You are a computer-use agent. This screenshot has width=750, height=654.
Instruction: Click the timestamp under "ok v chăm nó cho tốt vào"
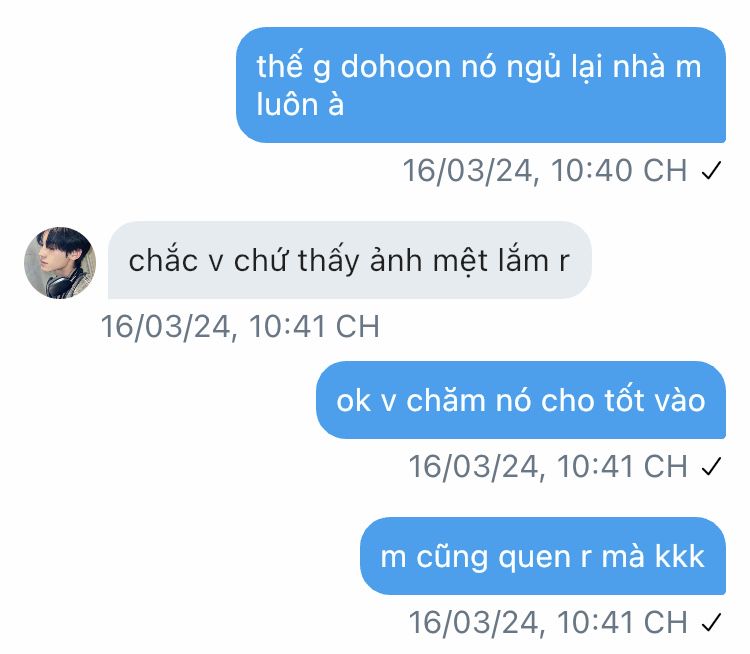[x=548, y=466]
